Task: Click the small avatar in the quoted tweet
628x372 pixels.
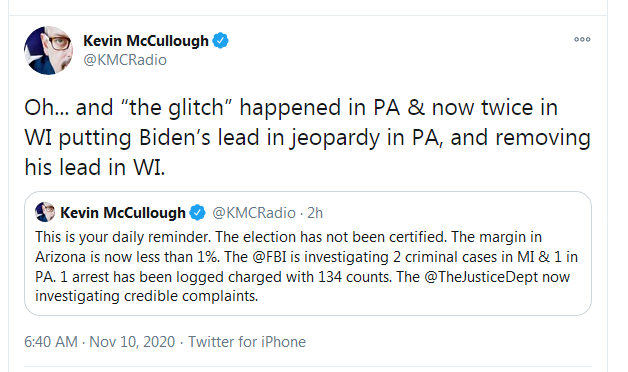Action: click(45, 212)
